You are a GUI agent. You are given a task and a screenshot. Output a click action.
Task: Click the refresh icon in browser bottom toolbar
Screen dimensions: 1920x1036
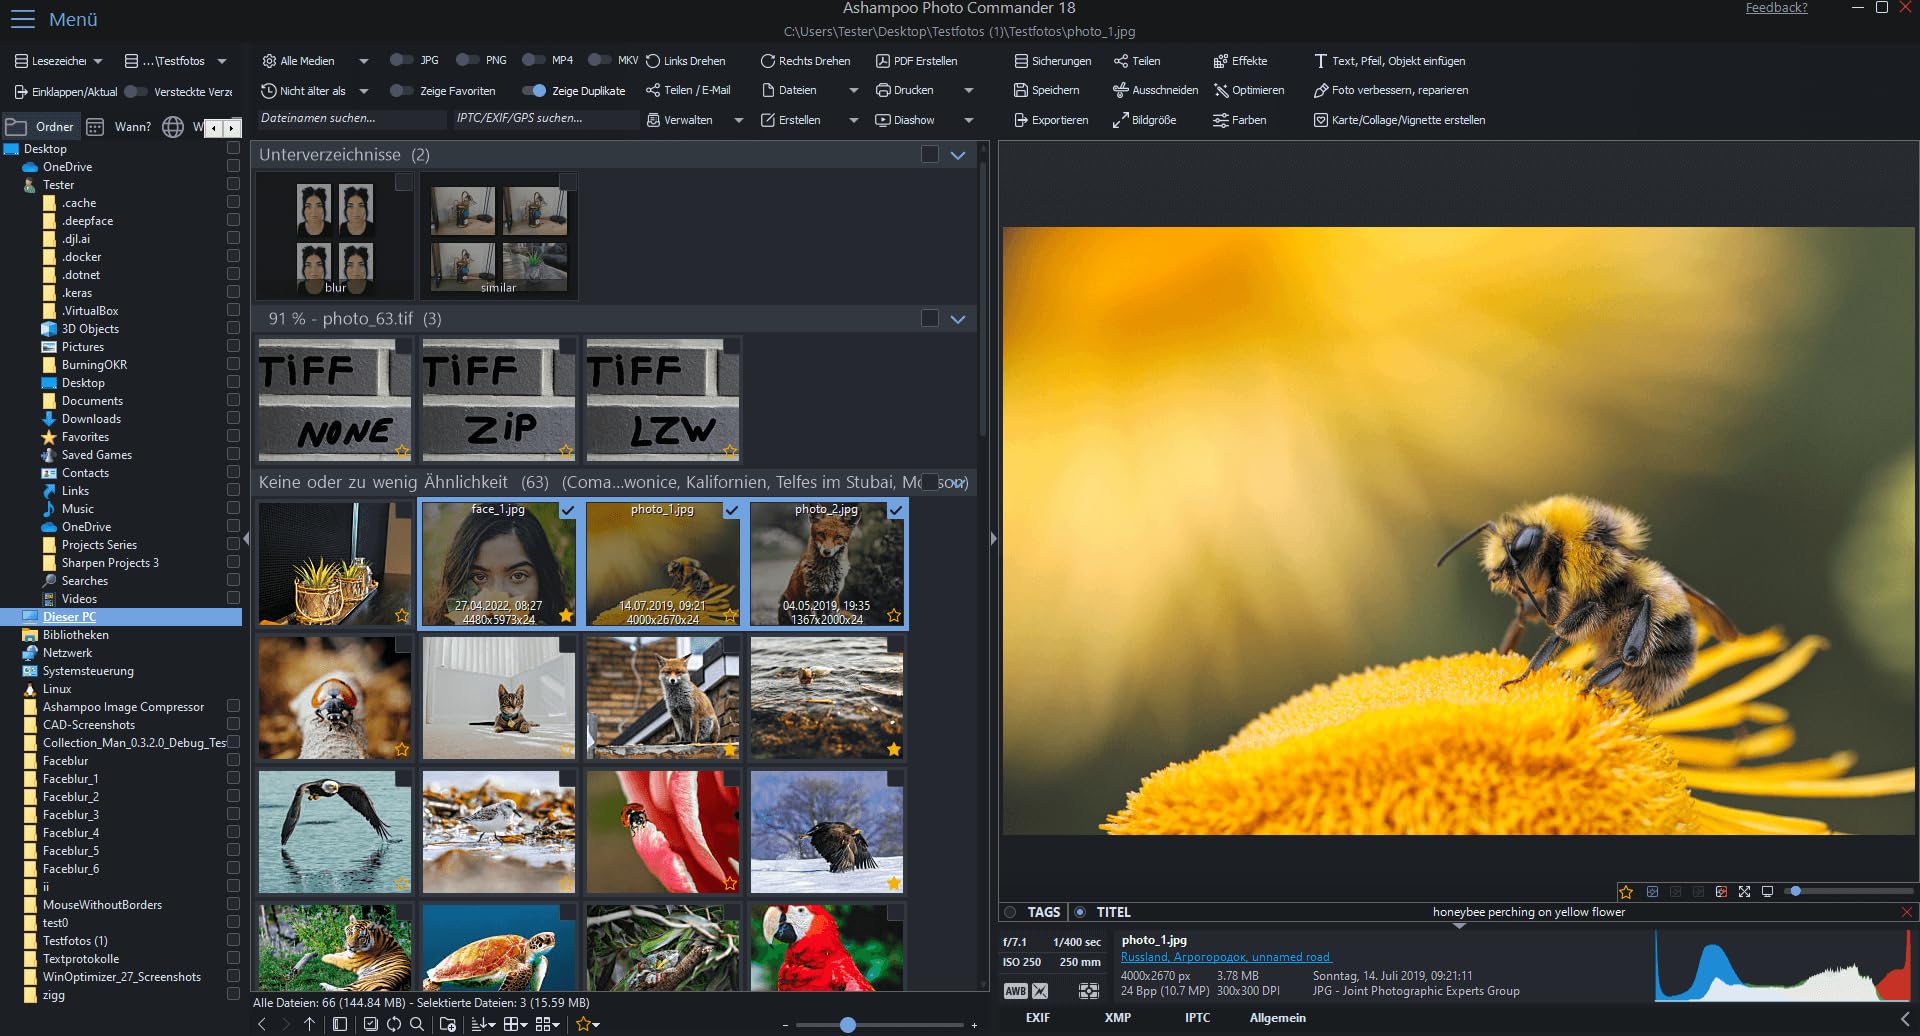[x=394, y=1024]
